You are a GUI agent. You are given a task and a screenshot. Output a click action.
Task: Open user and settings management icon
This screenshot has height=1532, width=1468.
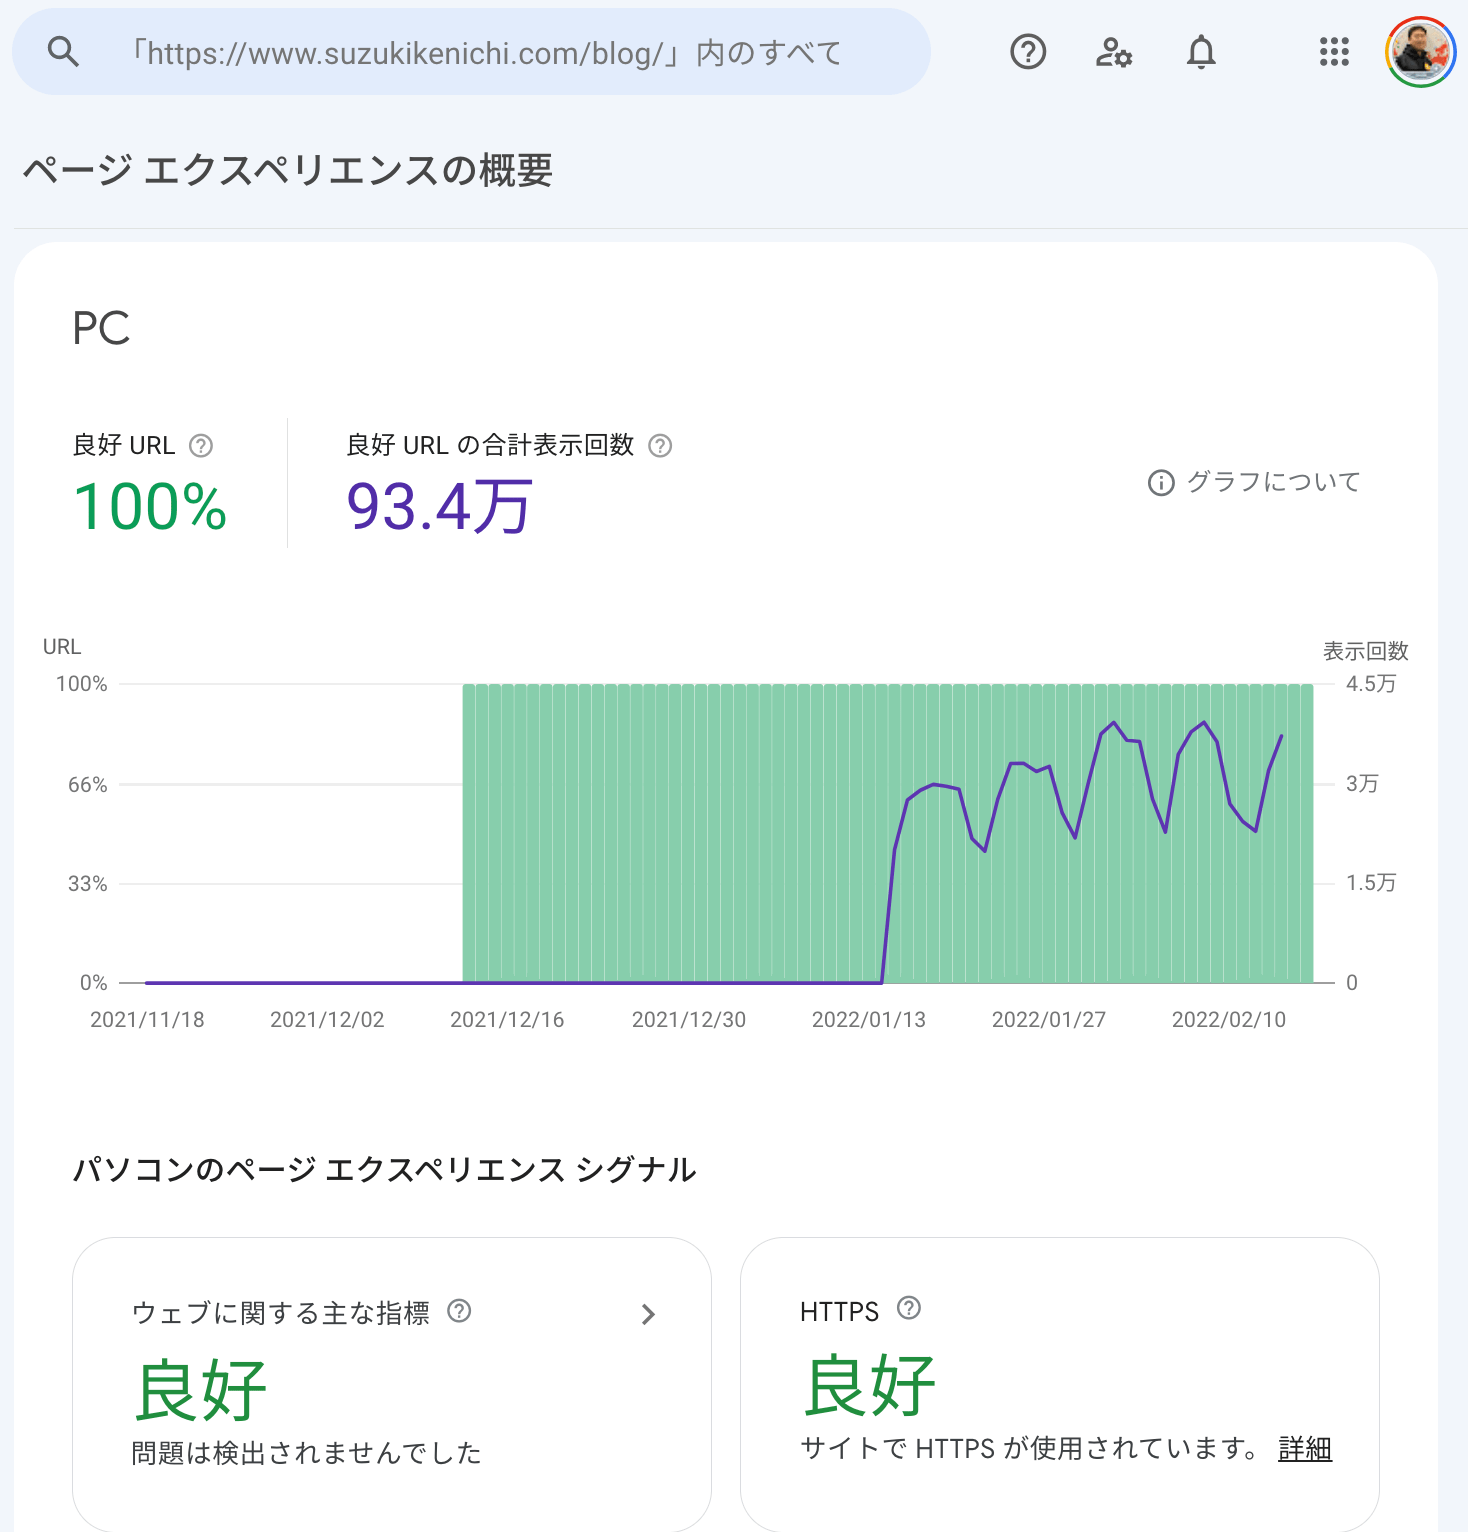1114,52
